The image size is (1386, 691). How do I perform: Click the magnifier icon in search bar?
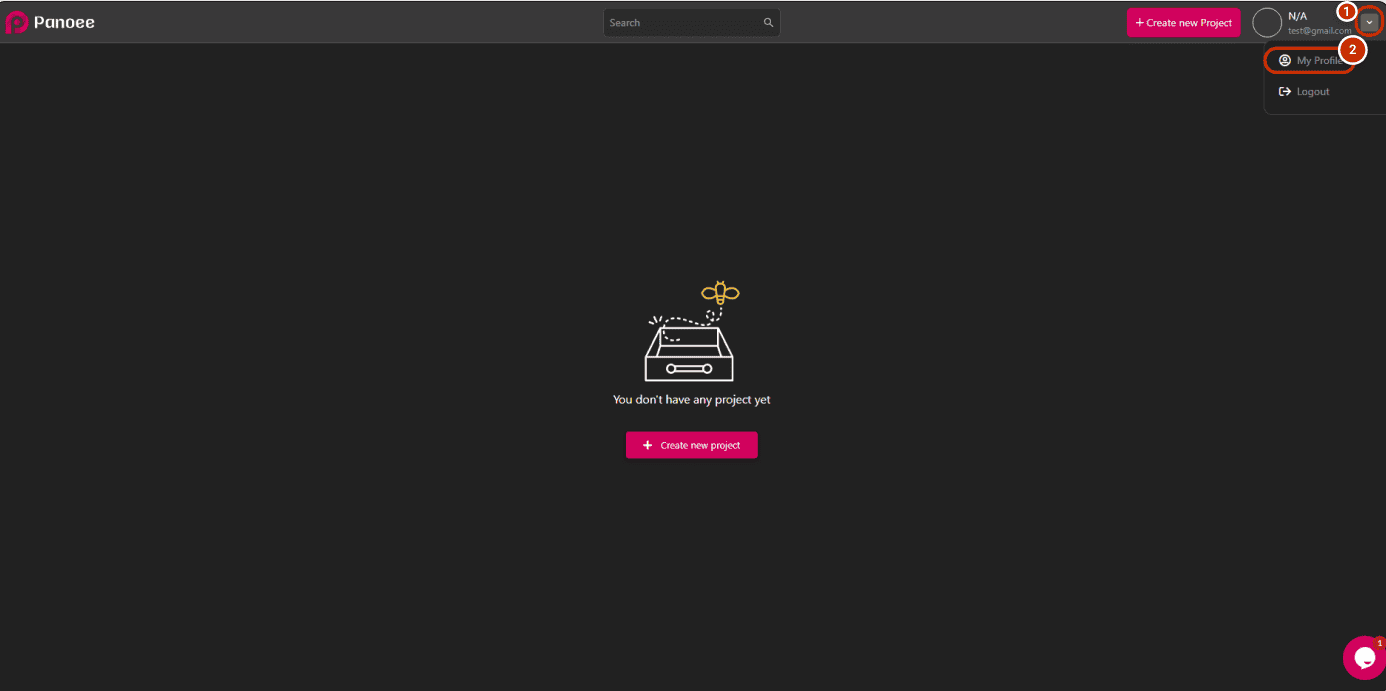768,22
